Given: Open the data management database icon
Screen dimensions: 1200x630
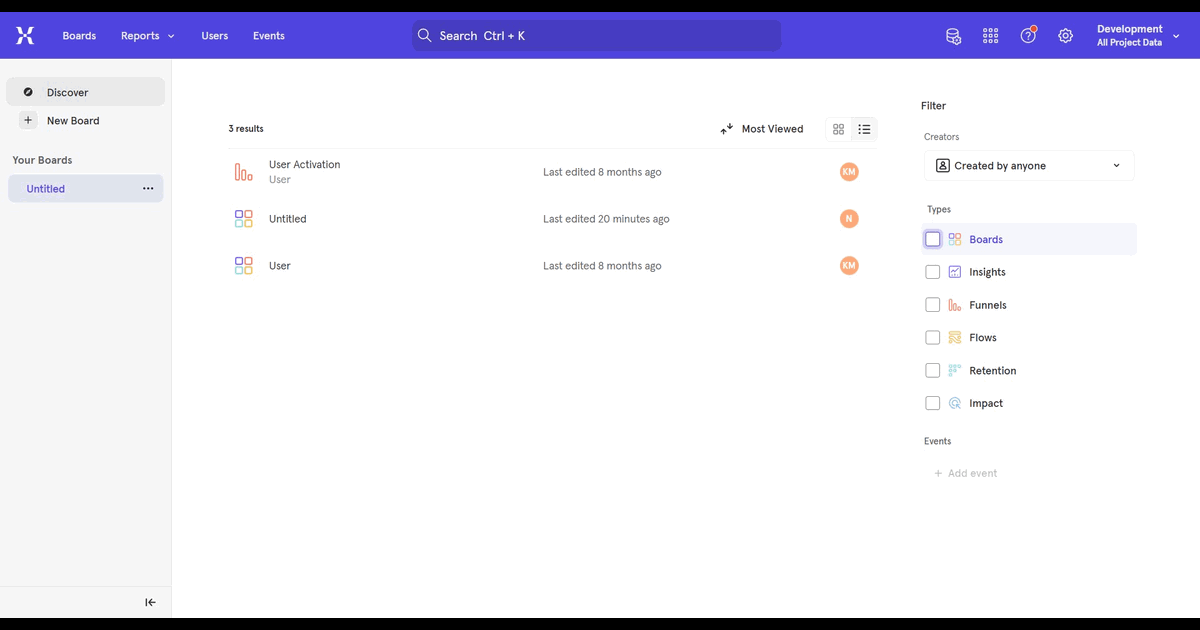Looking at the screenshot, I should (953, 36).
